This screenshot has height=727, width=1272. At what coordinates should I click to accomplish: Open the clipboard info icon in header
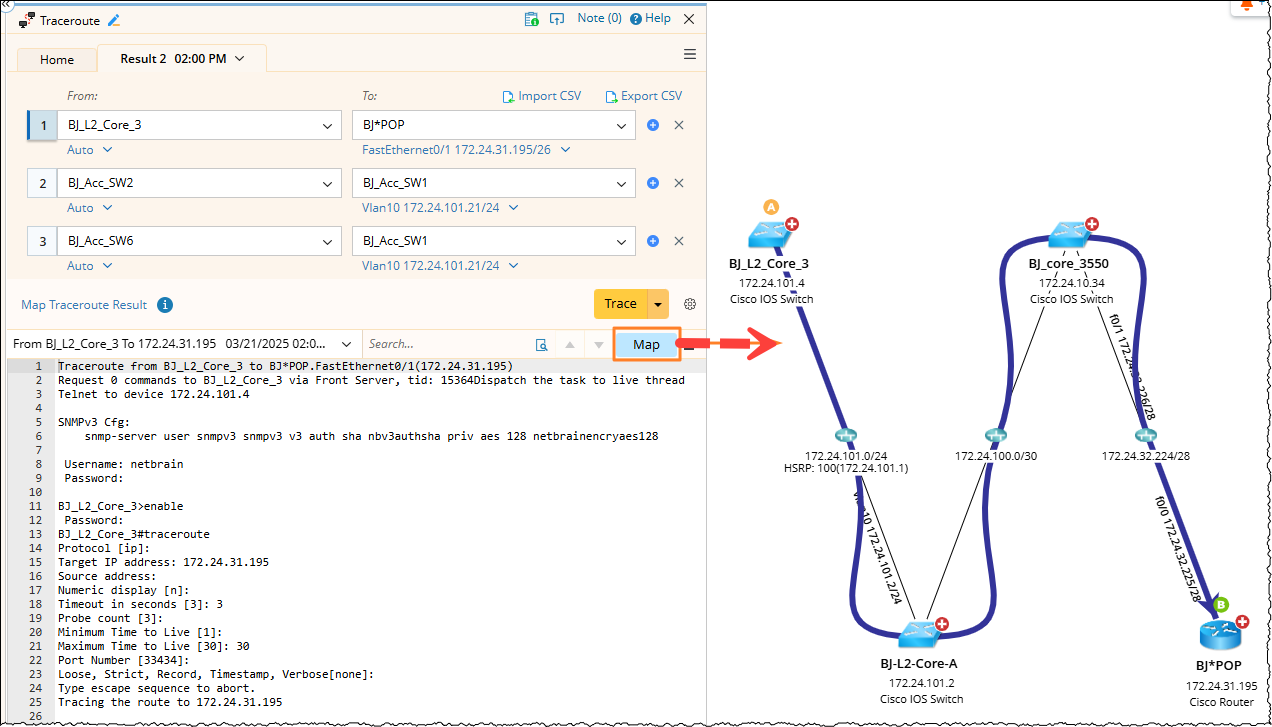click(532, 19)
